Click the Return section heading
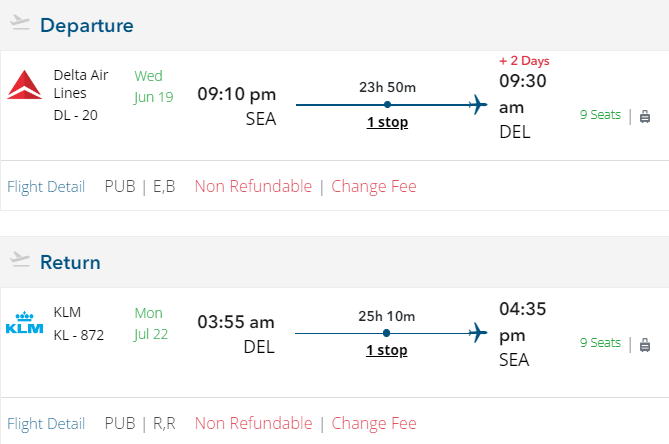The image size is (669, 444). pos(70,262)
